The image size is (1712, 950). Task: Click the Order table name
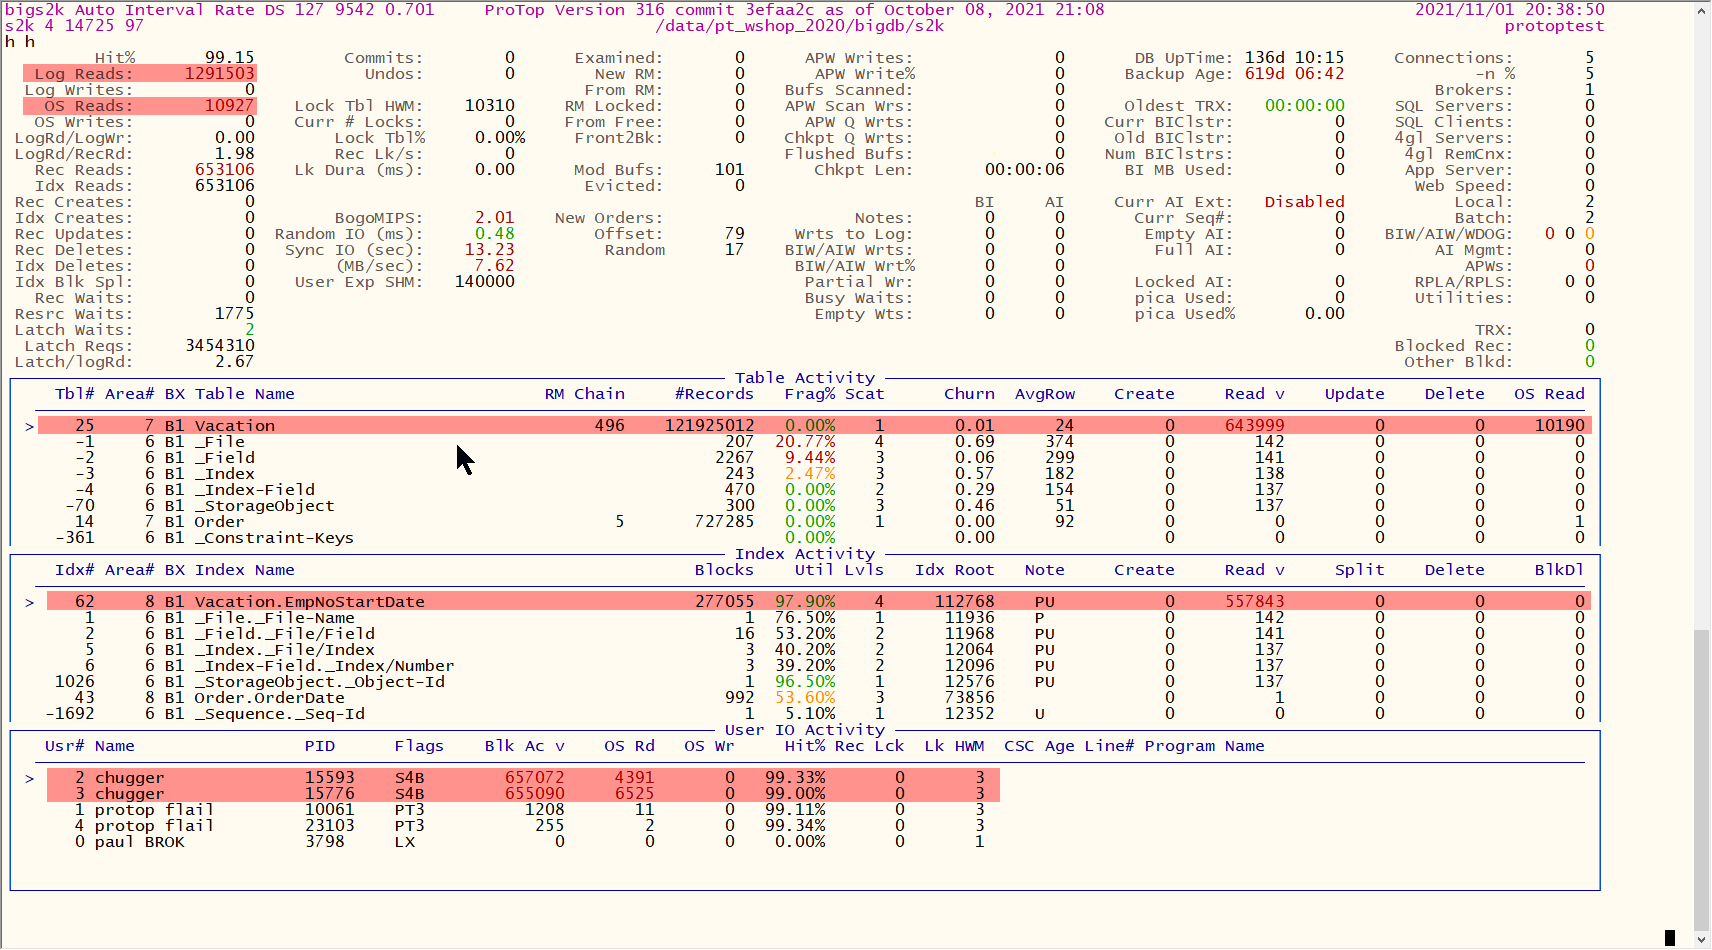tap(220, 522)
